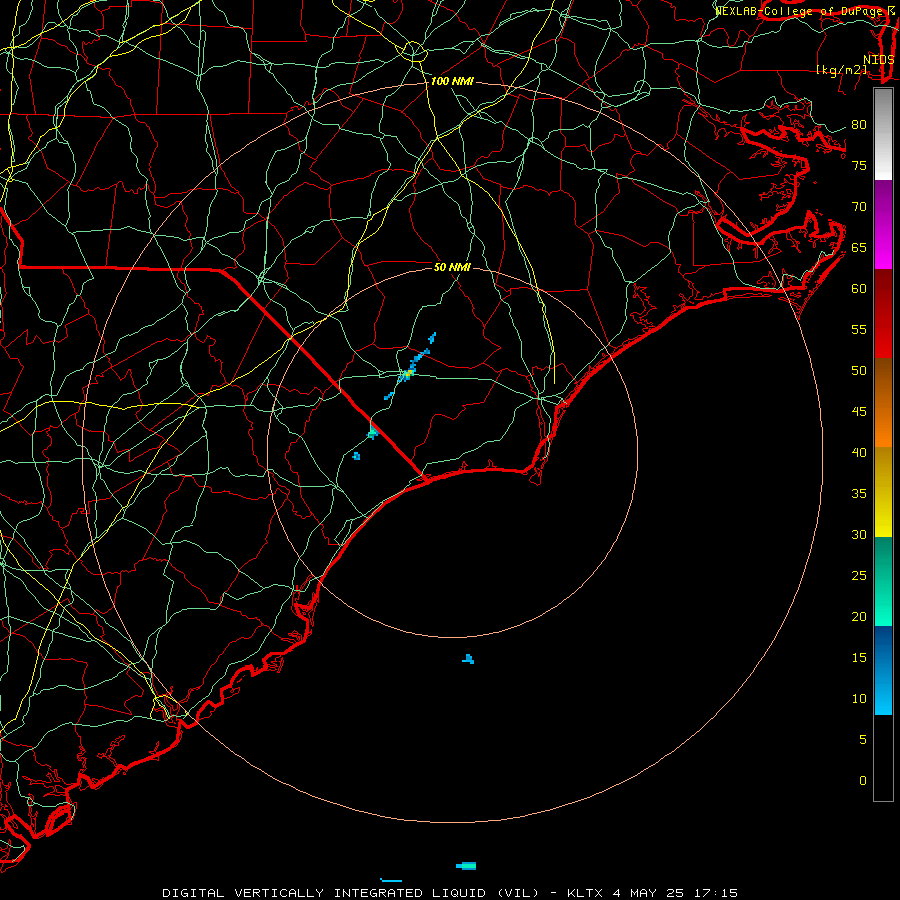The width and height of the screenshot is (900, 900).
Task: Click the 30 value on the color scale
Action: (x=859, y=535)
